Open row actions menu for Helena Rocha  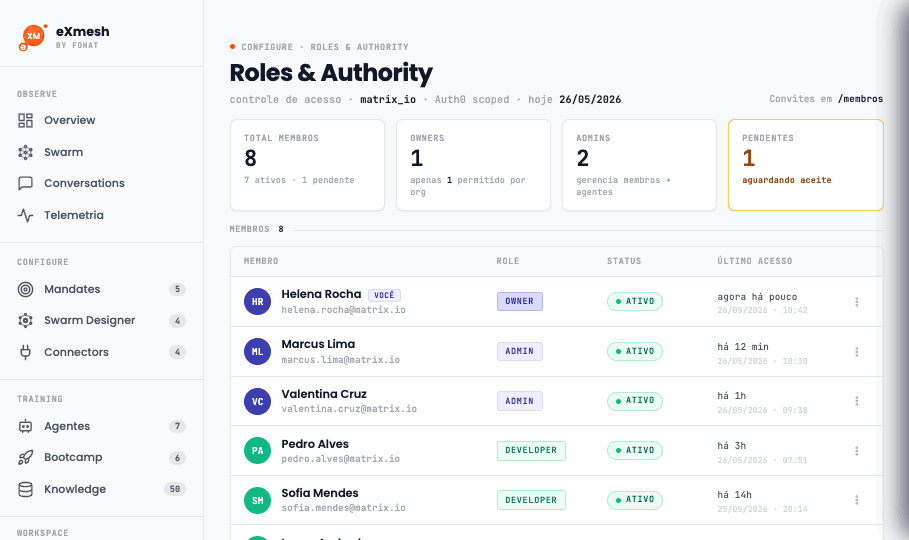856,302
